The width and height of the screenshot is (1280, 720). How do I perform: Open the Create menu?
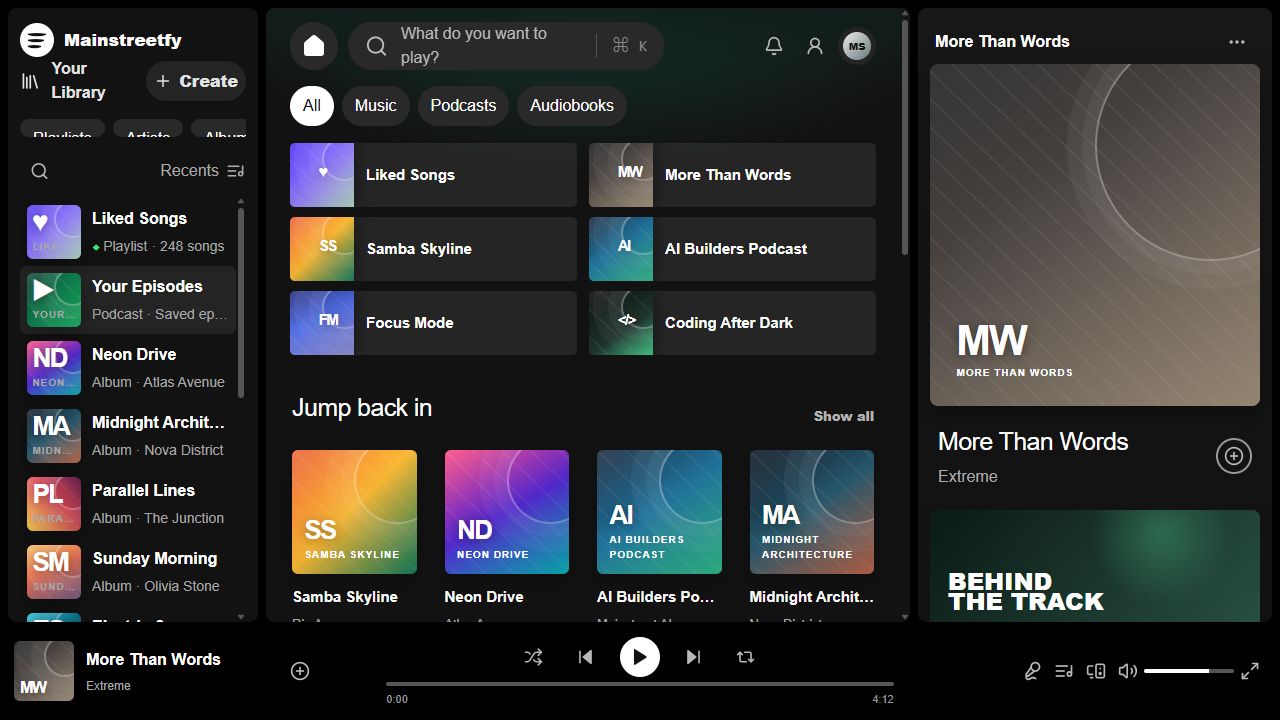[196, 81]
